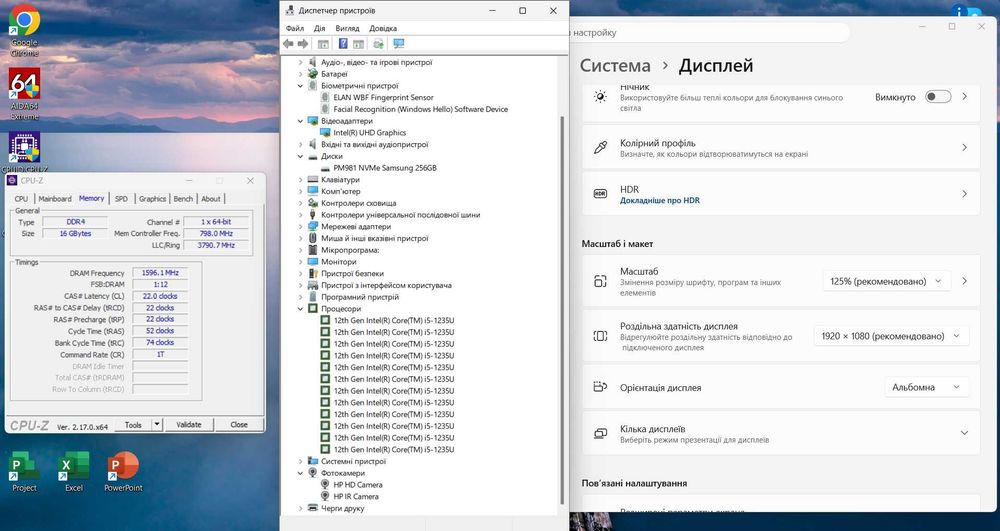Open the Колірний профіль settings row
Image resolution: width=1000 pixels, height=531 pixels.
(781, 147)
